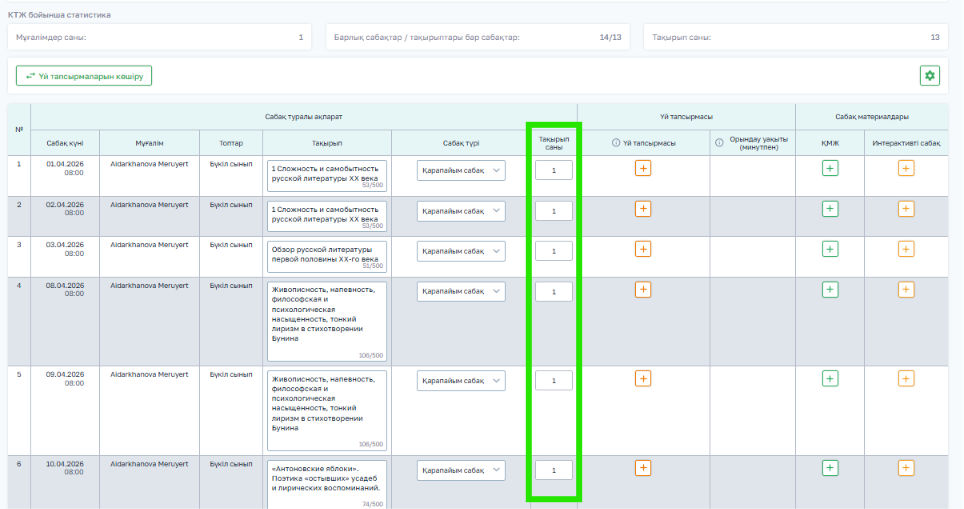
Task: Click the Тақырып саны statistic showing 13
Action: tap(796, 37)
